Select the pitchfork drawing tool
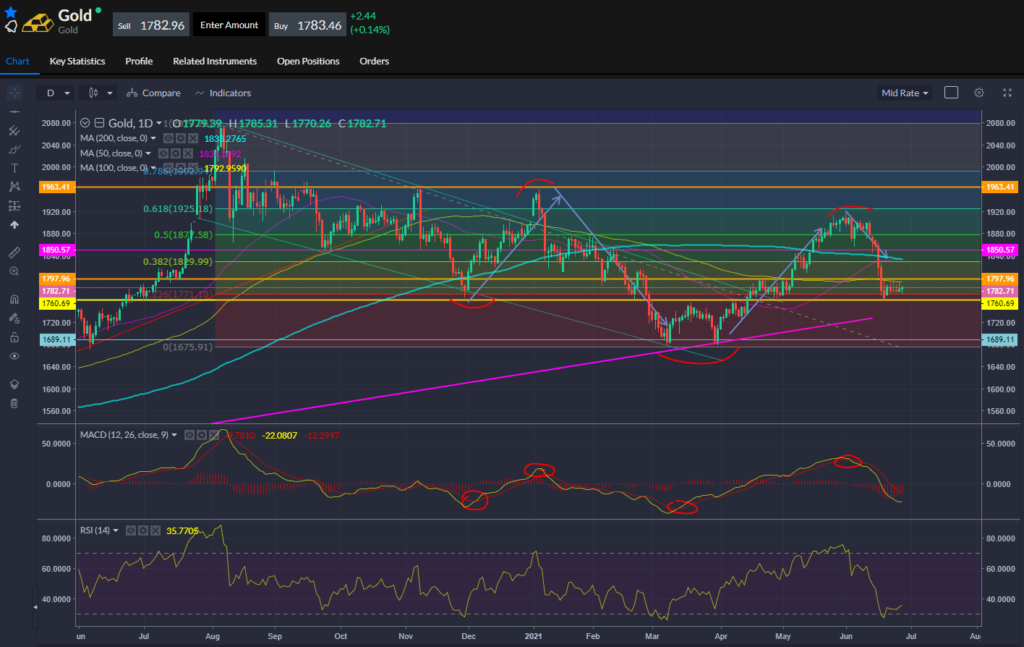Image resolution: width=1024 pixels, height=647 pixels. click(x=14, y=131)
